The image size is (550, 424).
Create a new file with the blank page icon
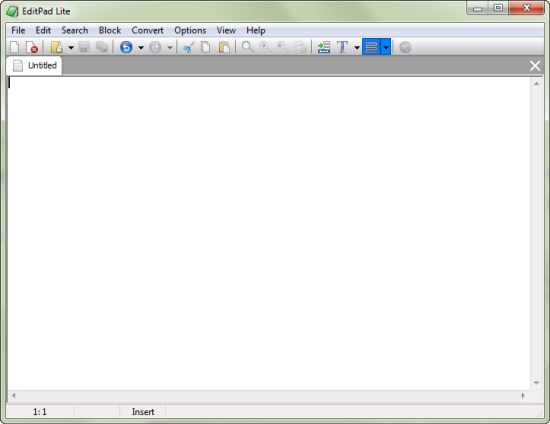pos(14,47)
